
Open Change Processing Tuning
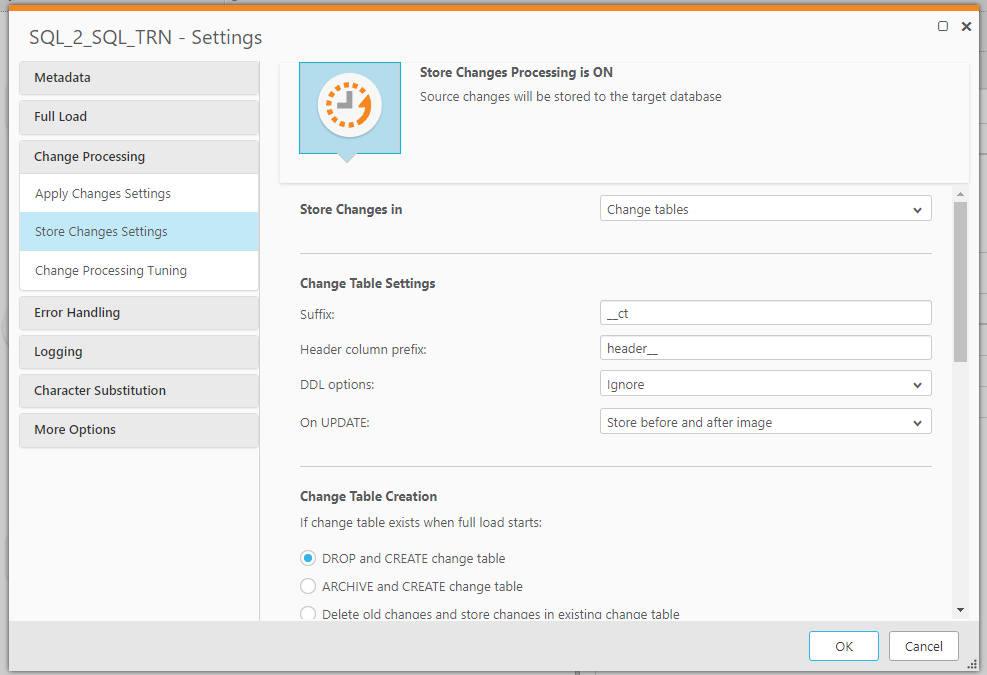tap(138, 270)
